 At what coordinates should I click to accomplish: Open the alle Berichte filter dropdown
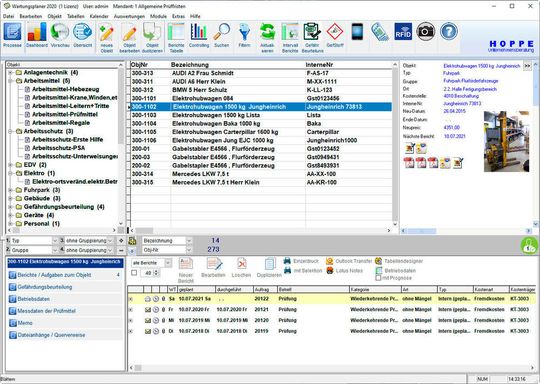168,263
